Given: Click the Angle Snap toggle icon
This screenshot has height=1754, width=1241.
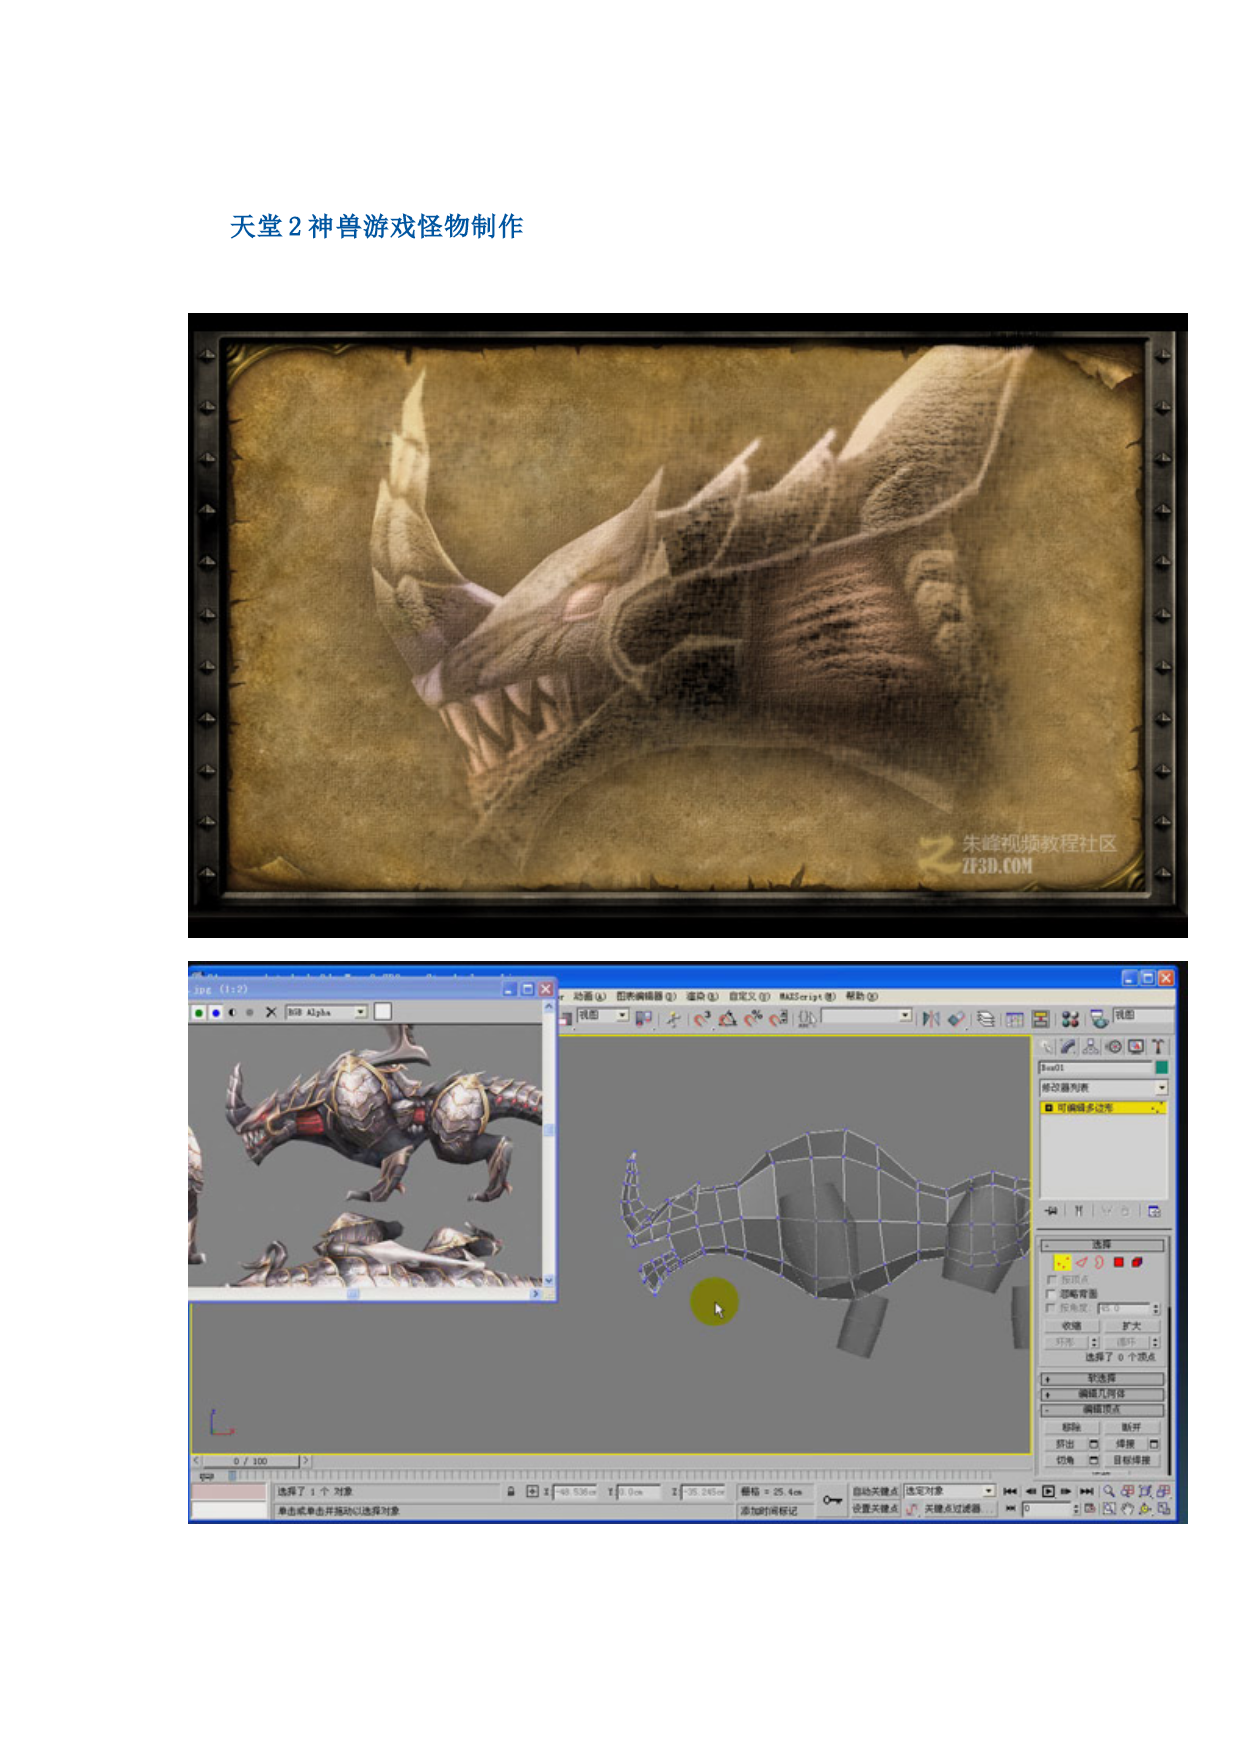Looking at the screenshot, I should [x=727, y=1018].
